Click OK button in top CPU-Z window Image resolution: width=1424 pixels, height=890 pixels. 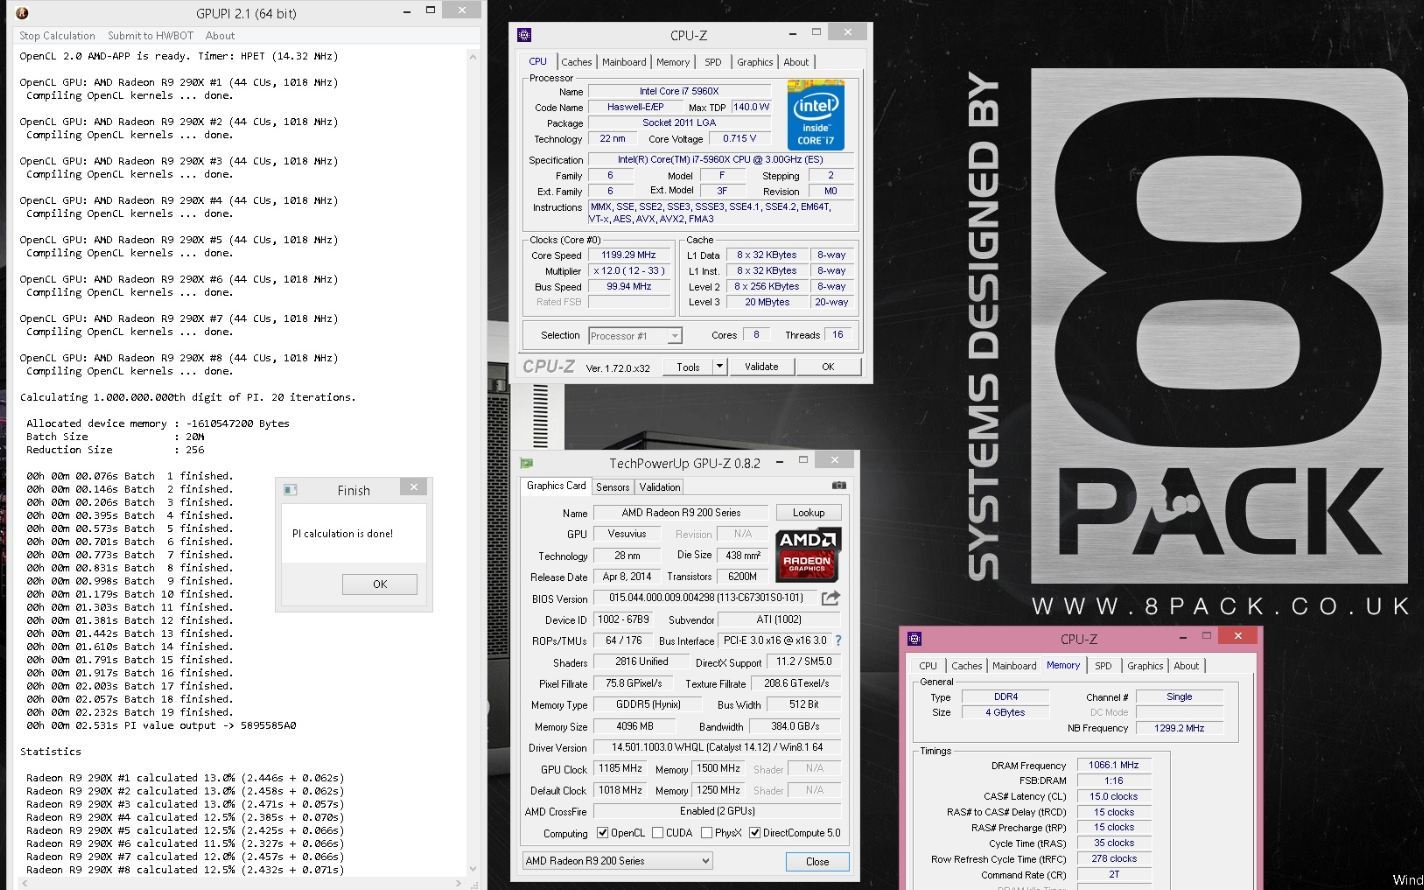click(x=828, y=367)
